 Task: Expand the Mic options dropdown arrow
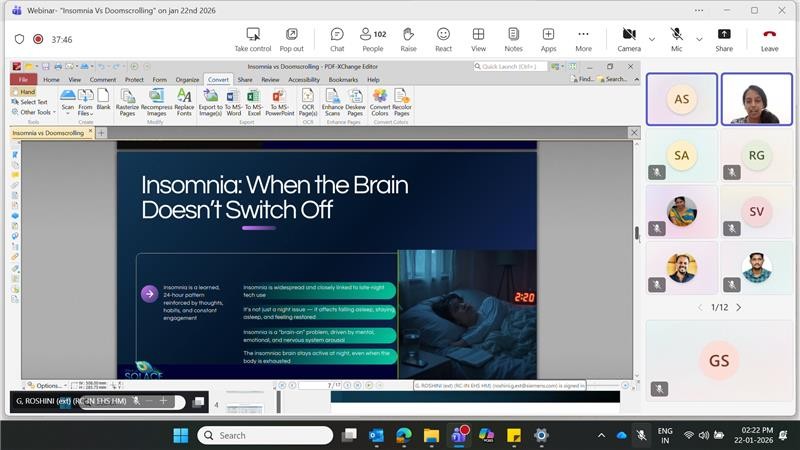pyautogui.click(x=698, y=39)
